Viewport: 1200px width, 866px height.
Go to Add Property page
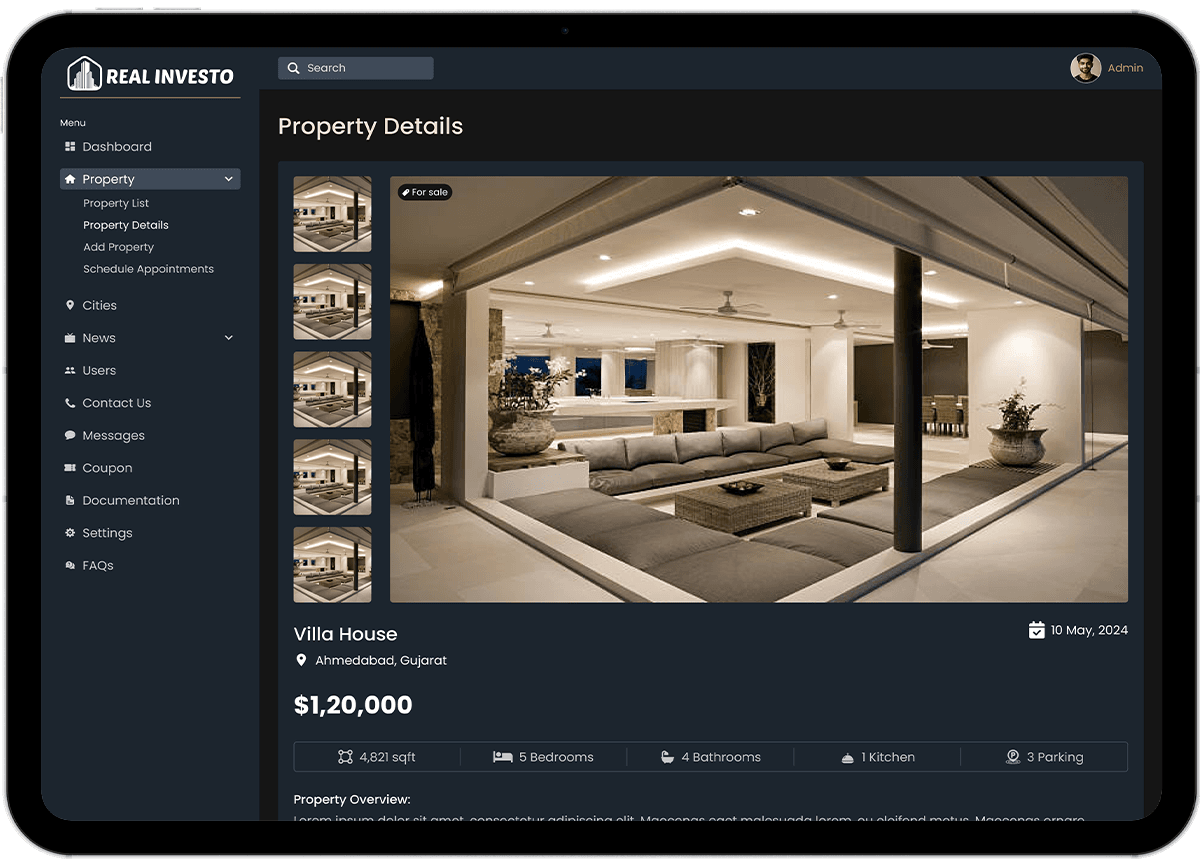pyautogui.click(x=119, y=247)
